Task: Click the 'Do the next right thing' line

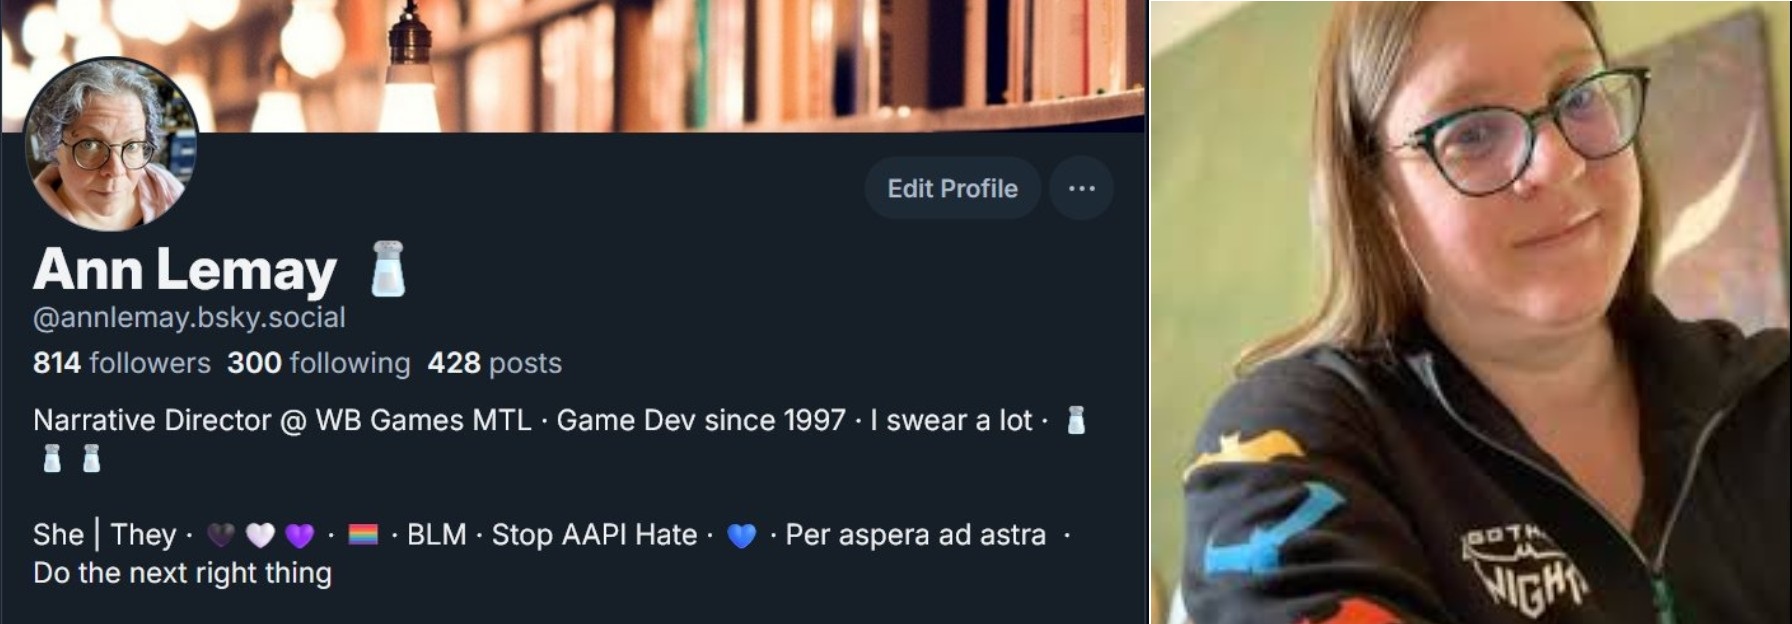Action: click(x=182, y=573)
